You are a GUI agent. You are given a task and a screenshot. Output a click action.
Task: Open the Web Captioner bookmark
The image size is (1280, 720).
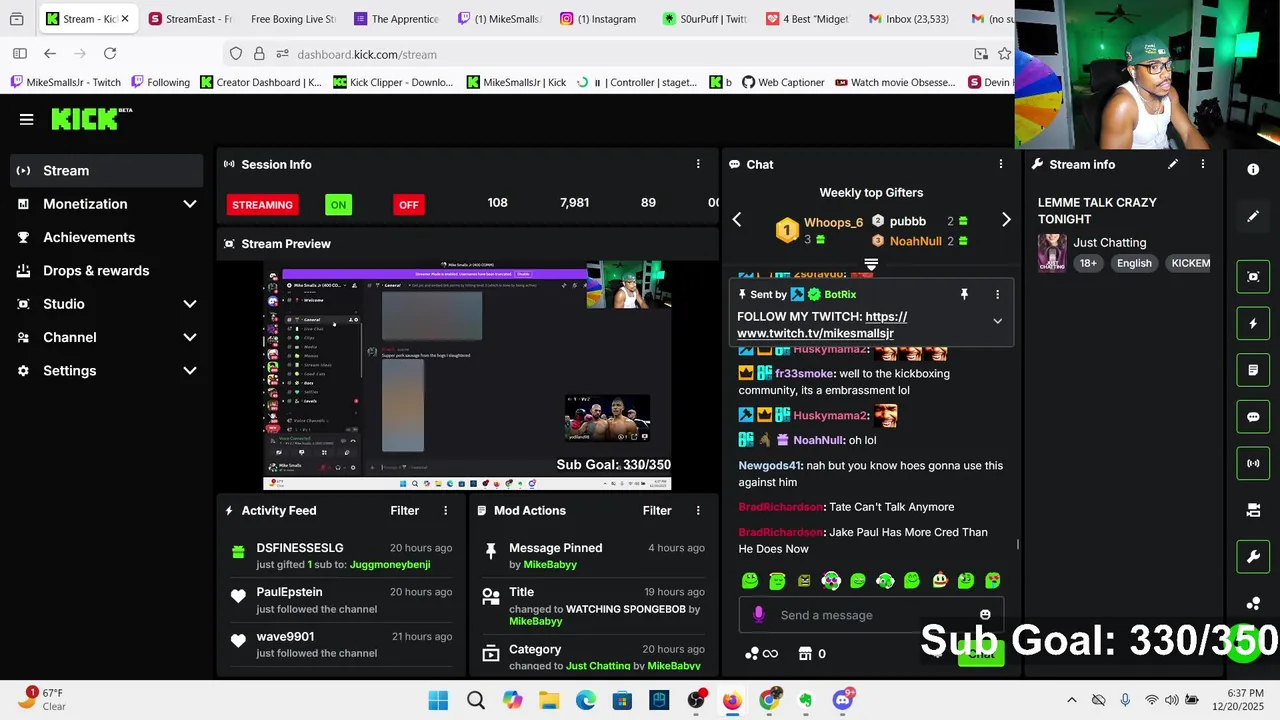[x=783, y=82]
